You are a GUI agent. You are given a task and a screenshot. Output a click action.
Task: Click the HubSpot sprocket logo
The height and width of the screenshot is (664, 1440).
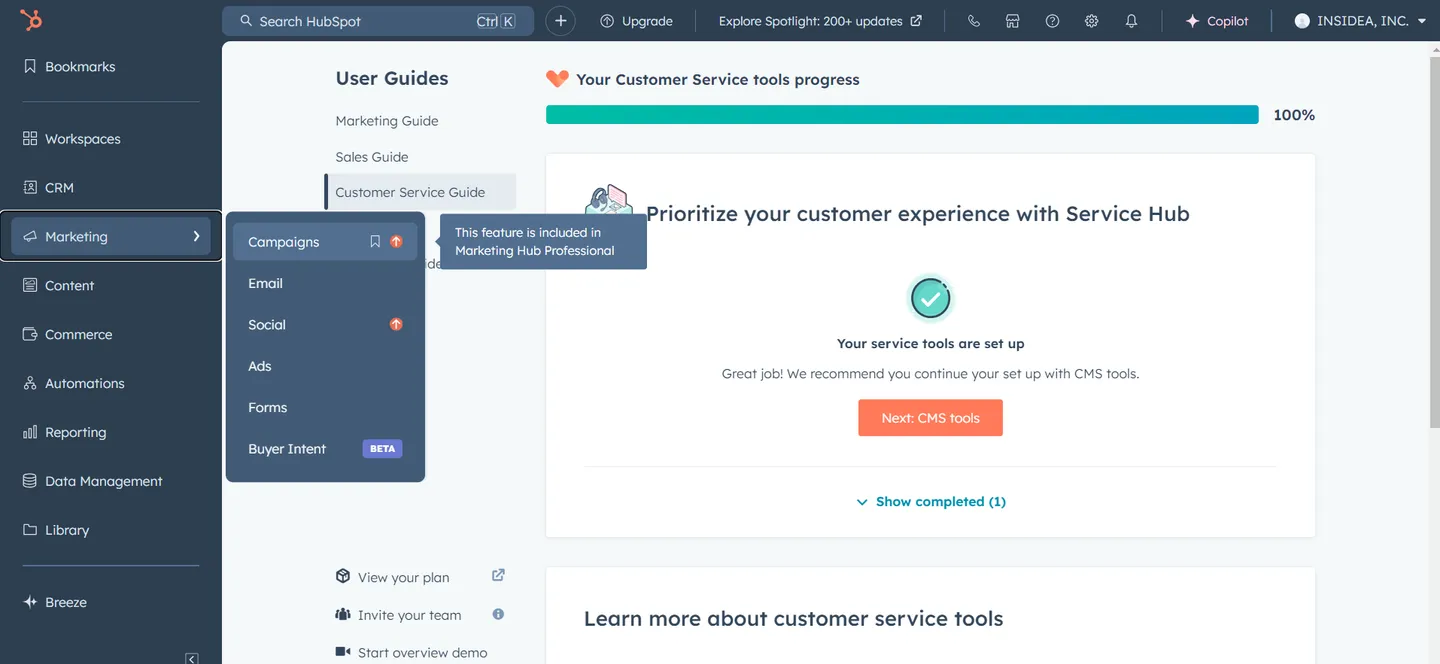click(x=31, y=20)
